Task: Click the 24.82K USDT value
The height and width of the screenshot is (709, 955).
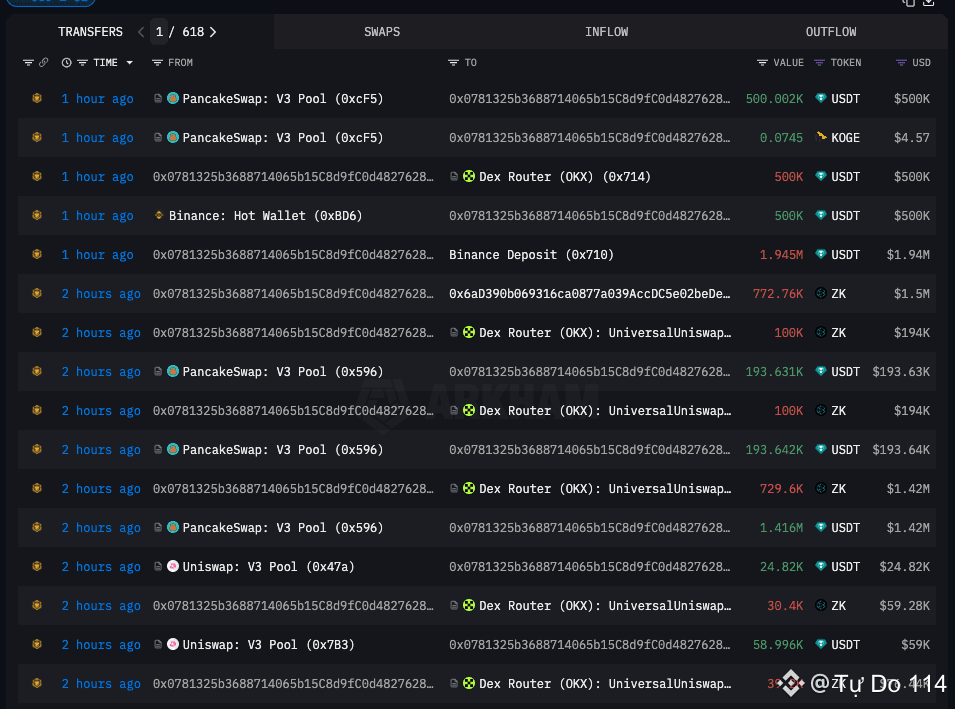Action: tap(781, 566)
